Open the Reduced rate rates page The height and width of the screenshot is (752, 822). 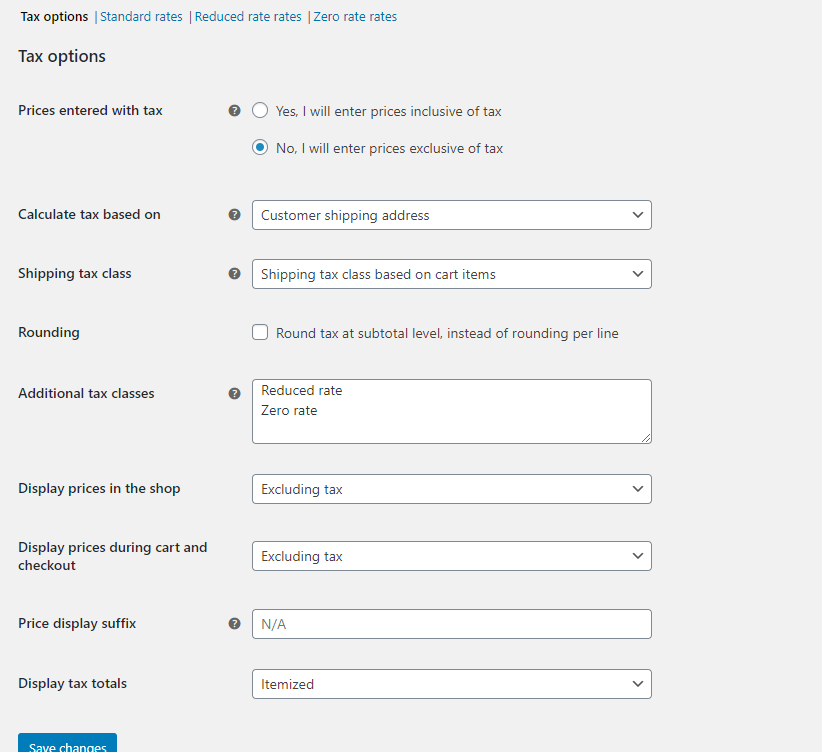[247, 16]
